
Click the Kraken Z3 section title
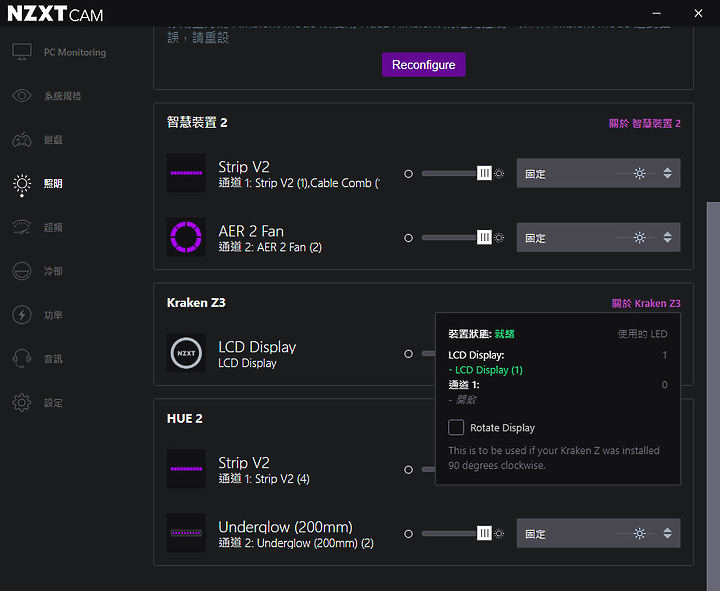pyautogui.click(x=196, y=303)
